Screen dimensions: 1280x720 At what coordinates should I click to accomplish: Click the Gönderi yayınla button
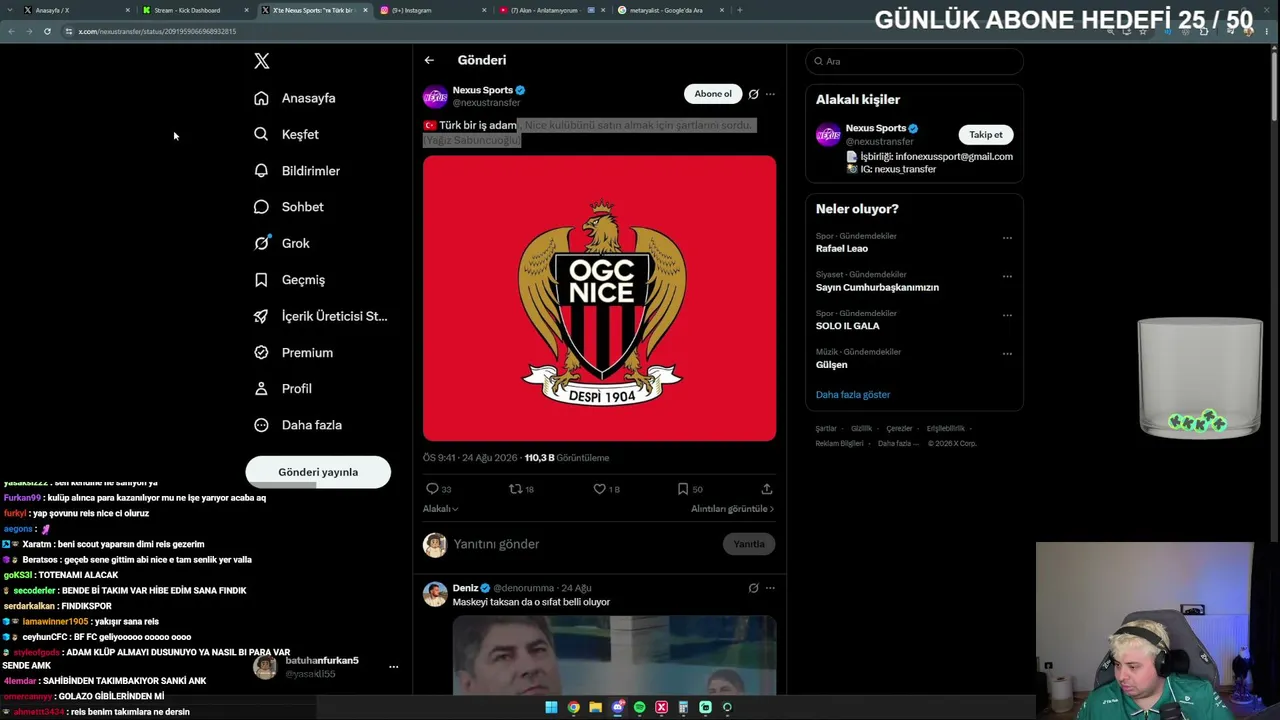pyautogui.click(x=318, y=472)
